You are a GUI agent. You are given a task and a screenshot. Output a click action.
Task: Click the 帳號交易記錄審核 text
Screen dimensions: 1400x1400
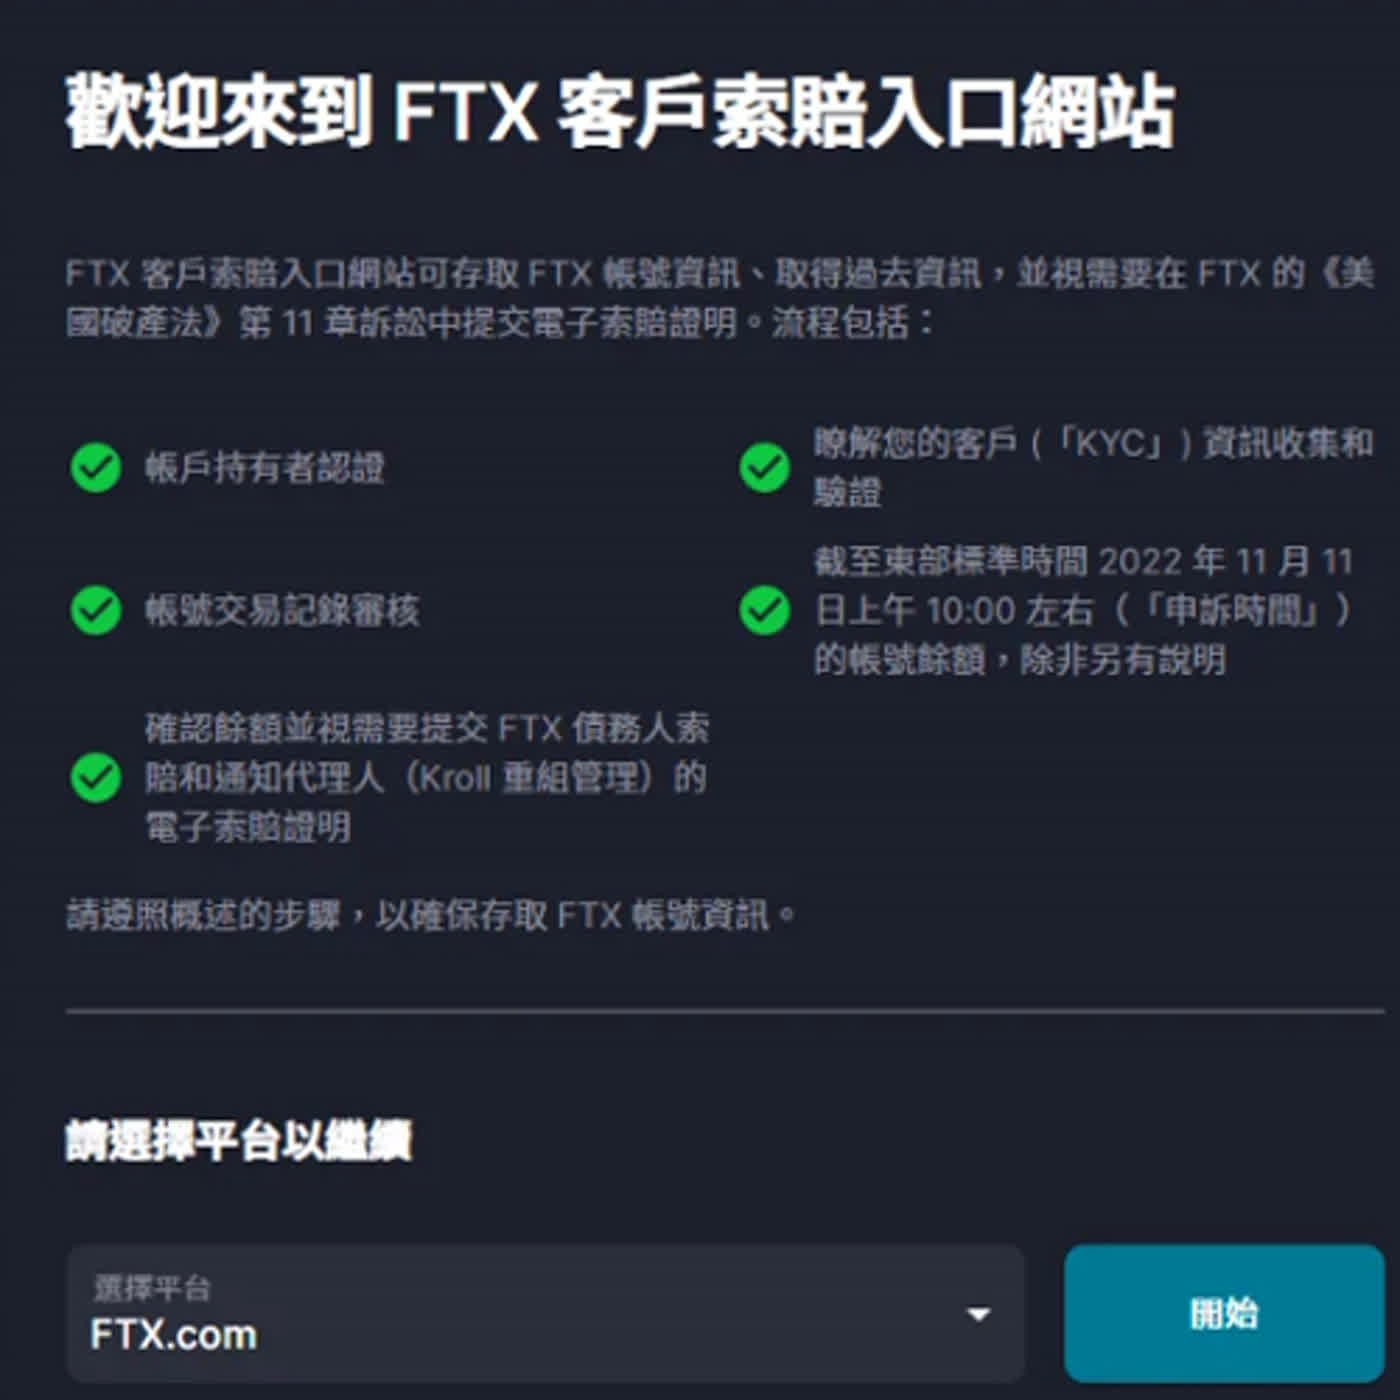pos(282,610)
